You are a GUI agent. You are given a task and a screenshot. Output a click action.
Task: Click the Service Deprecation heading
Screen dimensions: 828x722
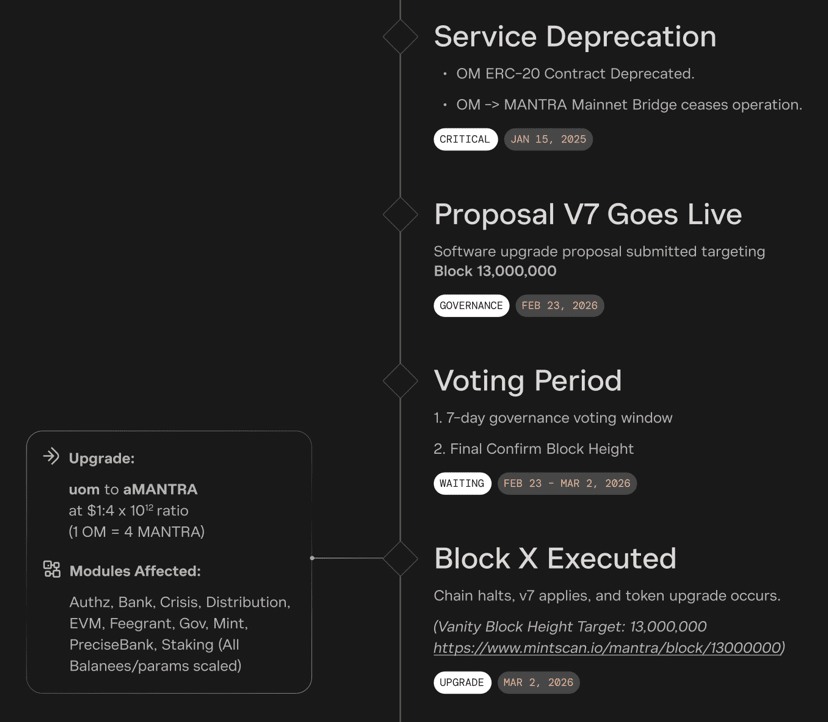575,37
